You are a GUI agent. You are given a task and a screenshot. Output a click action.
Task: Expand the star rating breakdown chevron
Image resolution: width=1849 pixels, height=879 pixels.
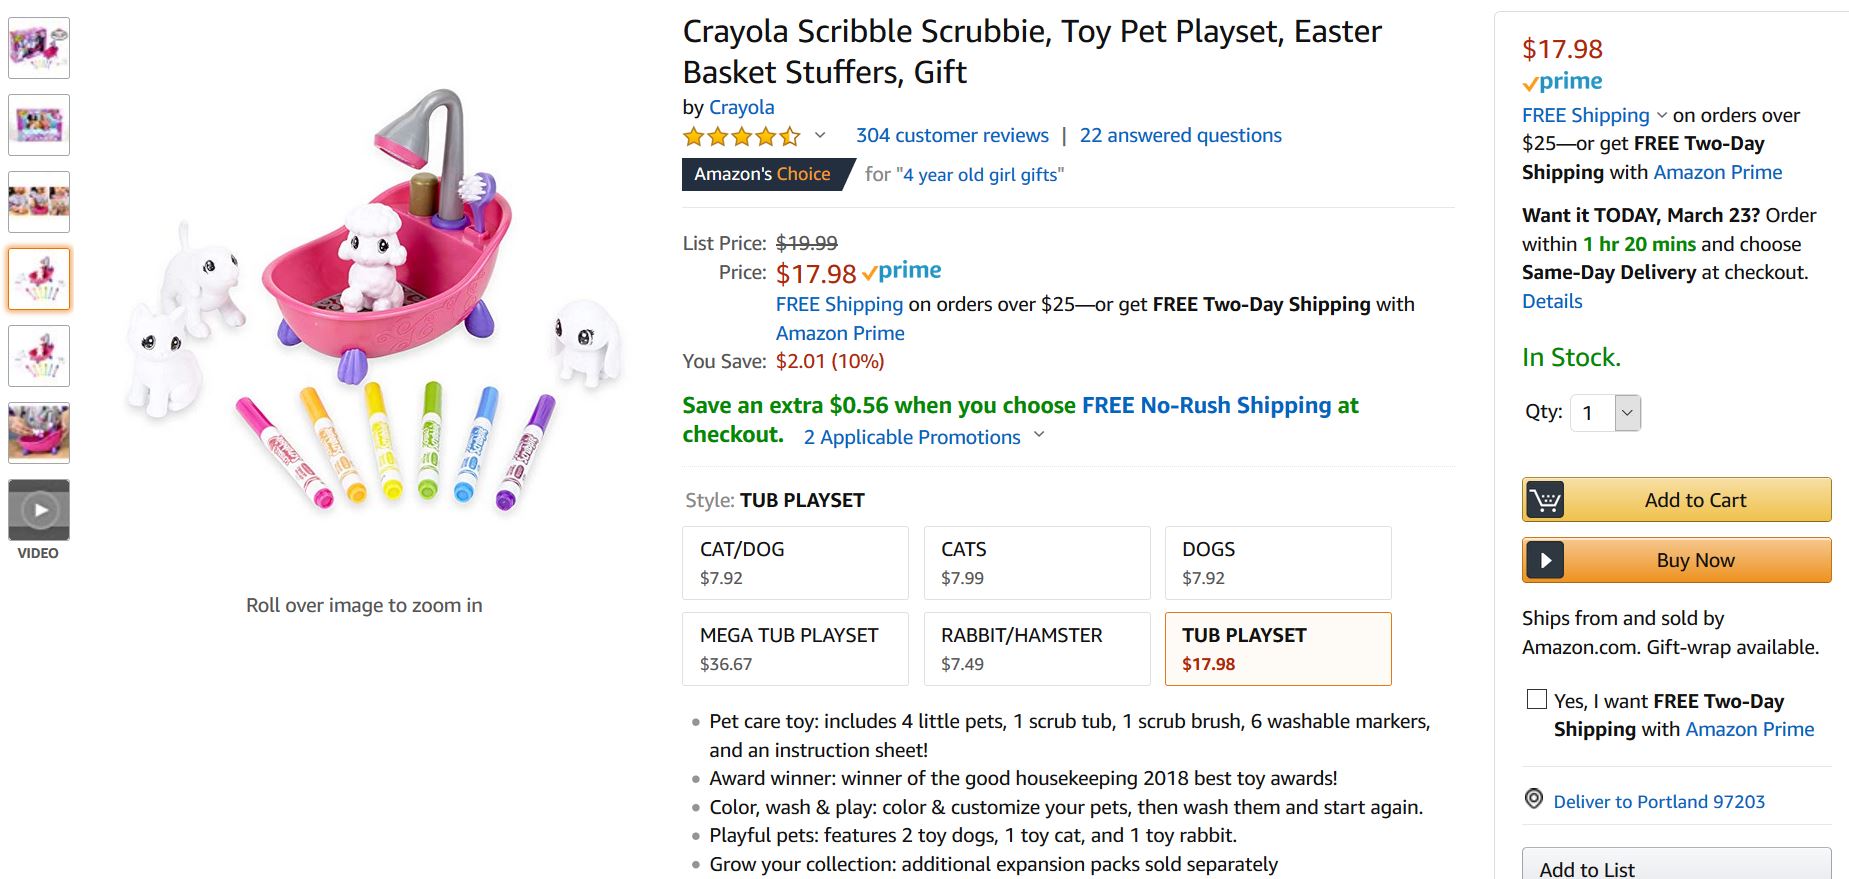(820, 135)
